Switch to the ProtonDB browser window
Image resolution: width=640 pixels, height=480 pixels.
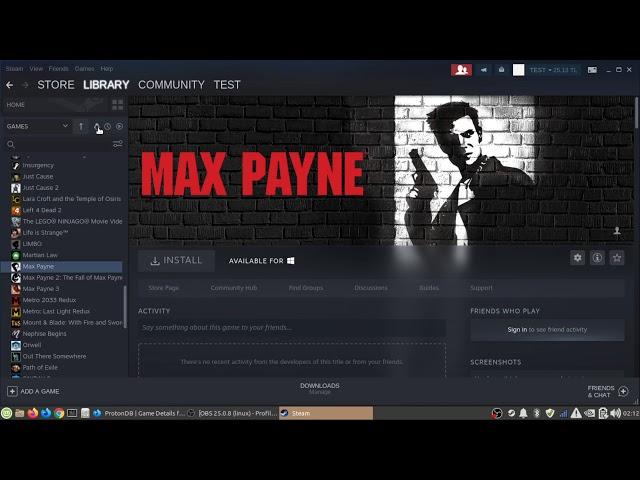pos(139,413)
